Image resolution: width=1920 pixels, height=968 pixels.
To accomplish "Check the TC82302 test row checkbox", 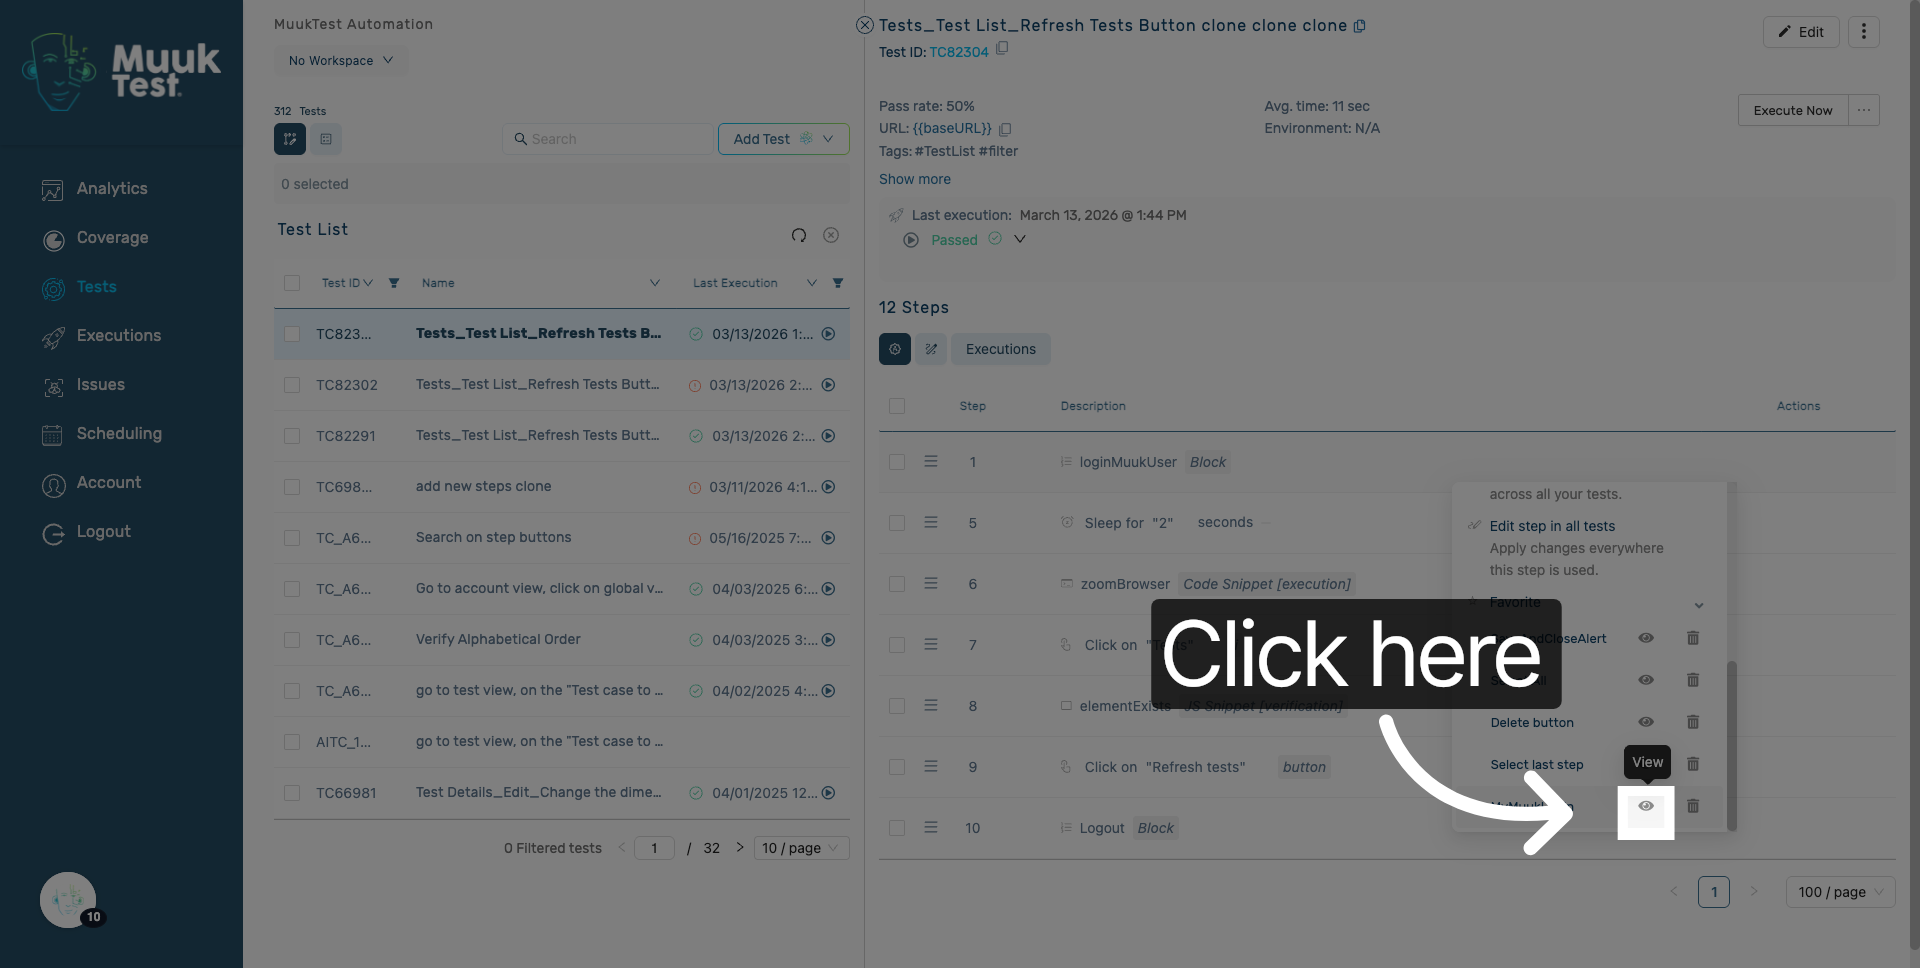I will click(x=292, y=385).
